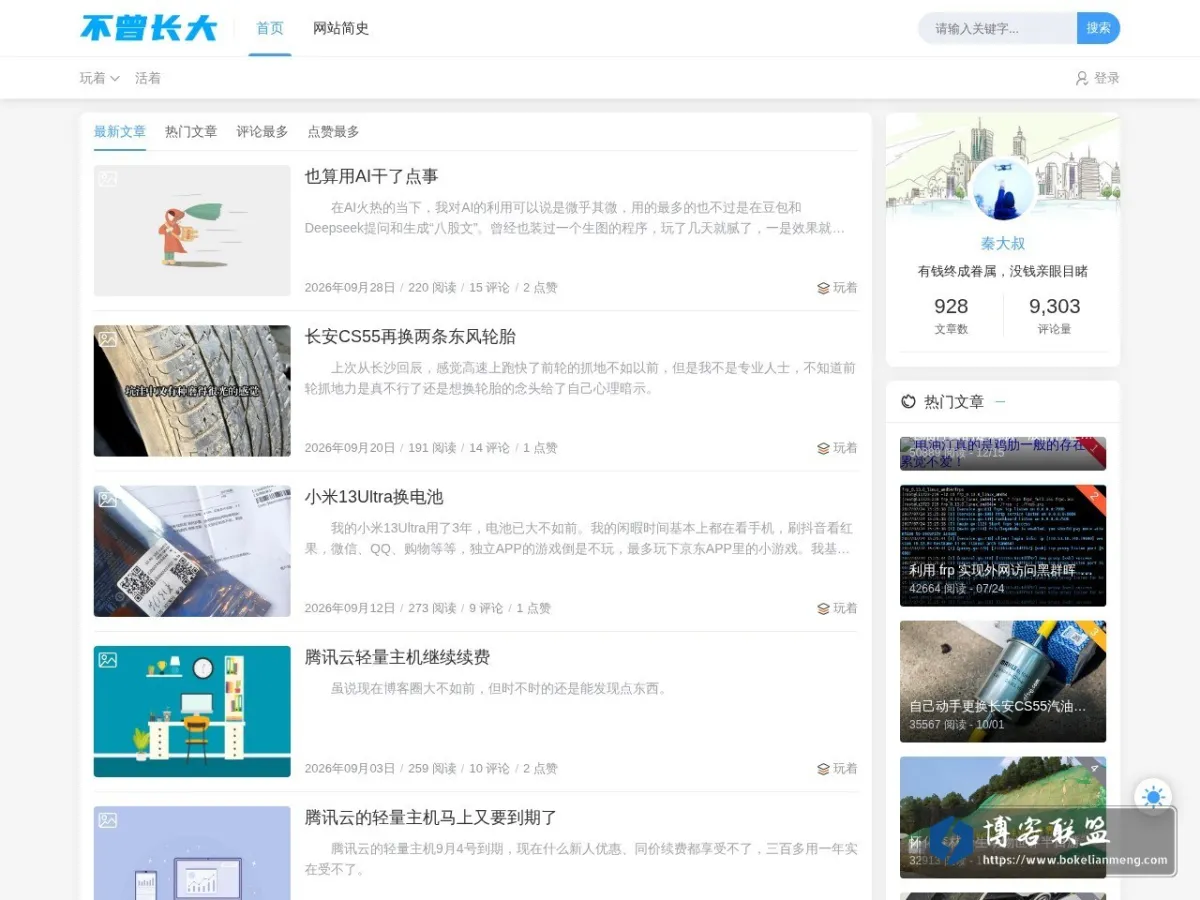1200x900 pixels.
Task: Click thumbnail of 腾讯云轻量主机继续续费 post
Action: [x=192, y=711]
